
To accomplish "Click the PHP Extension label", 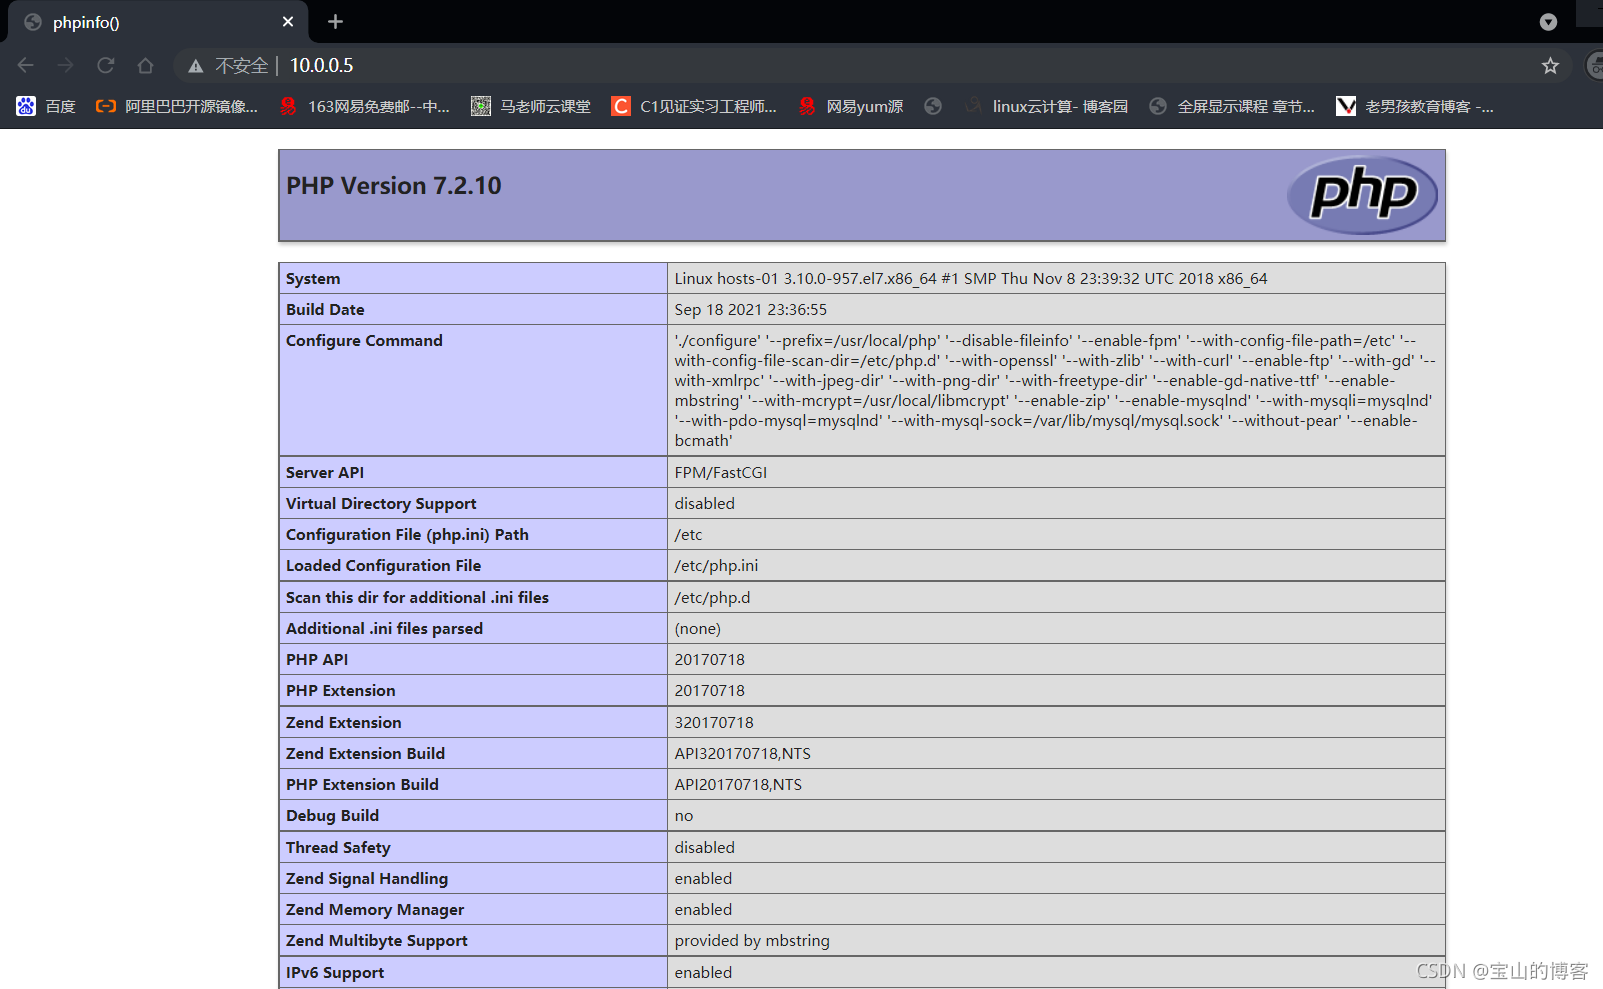I will tap(340, 691).
